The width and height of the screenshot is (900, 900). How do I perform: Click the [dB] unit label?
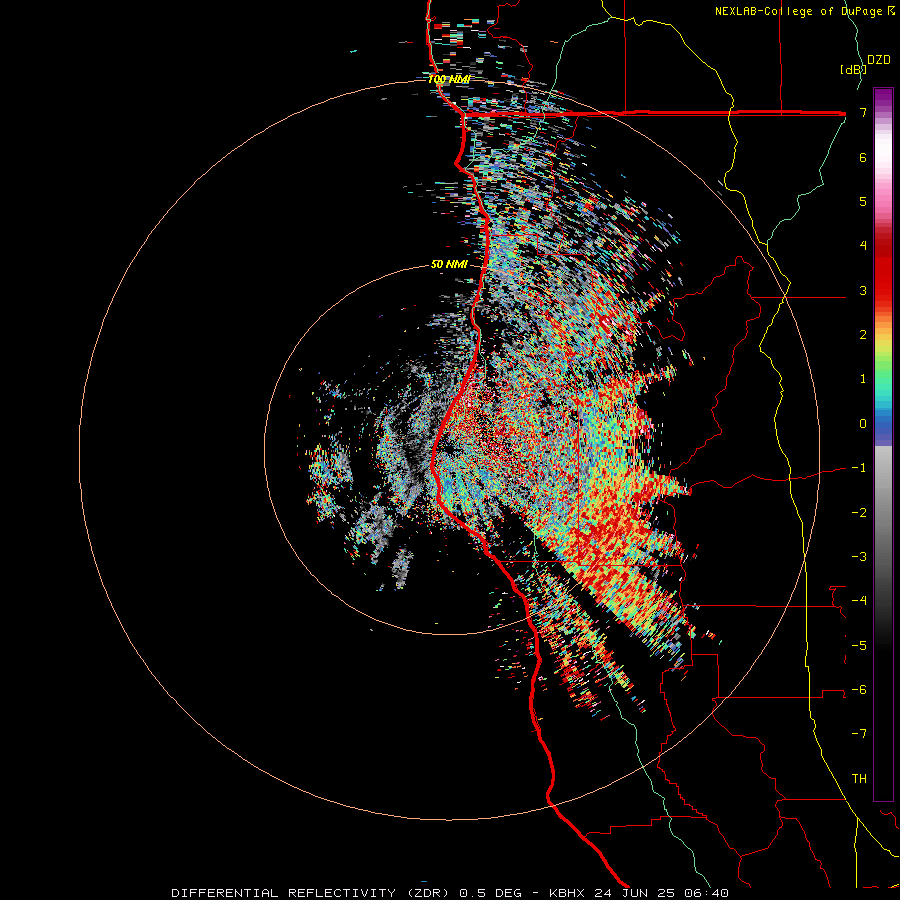pyautogui.click(x=852, y=69)
